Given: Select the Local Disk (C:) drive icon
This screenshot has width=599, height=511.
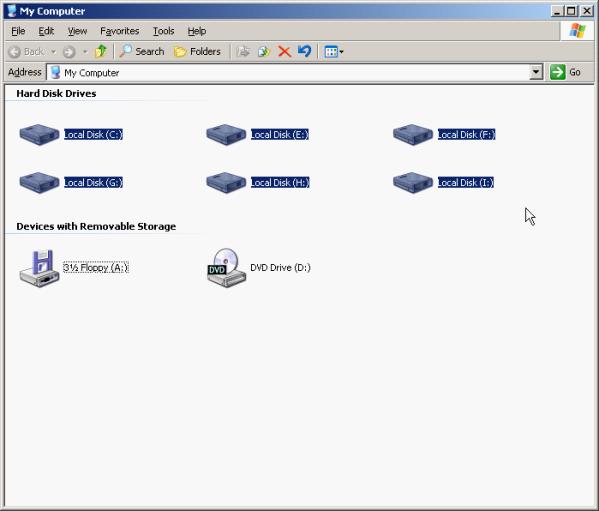Looking at the screenshot, I should click(39, 134).
